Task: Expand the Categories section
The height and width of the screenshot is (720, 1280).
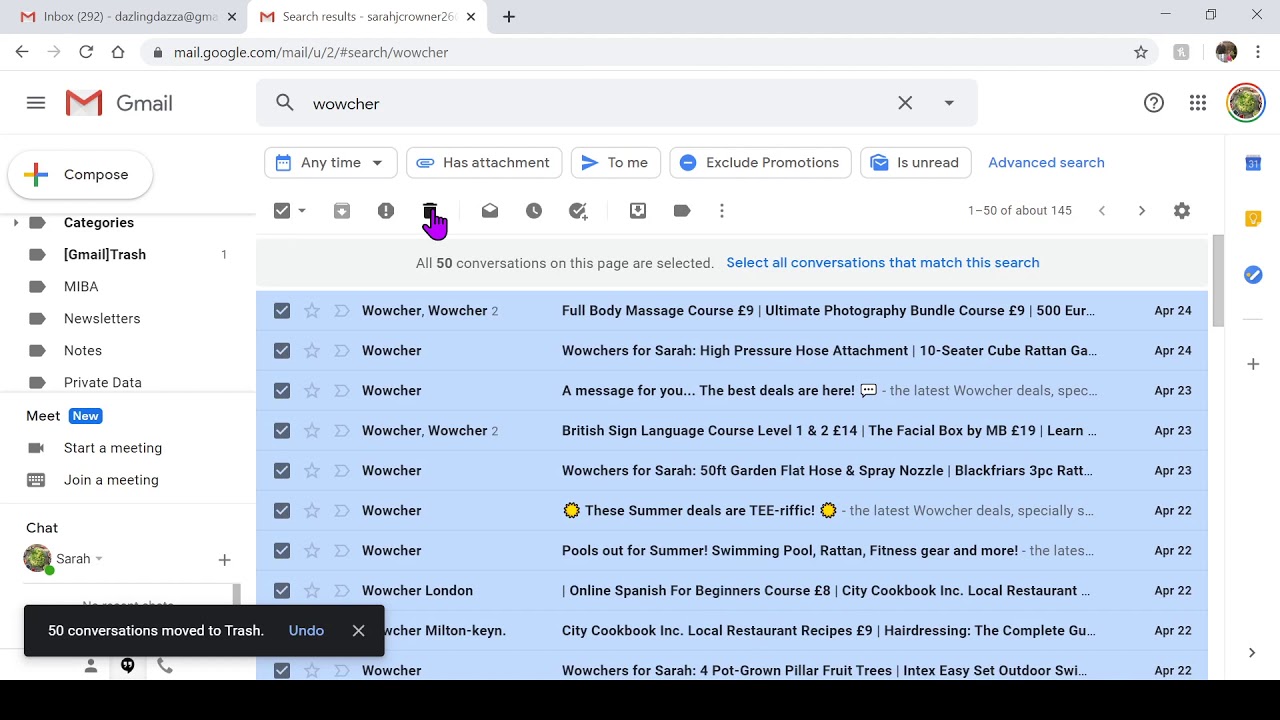Action: coord(15,223)
